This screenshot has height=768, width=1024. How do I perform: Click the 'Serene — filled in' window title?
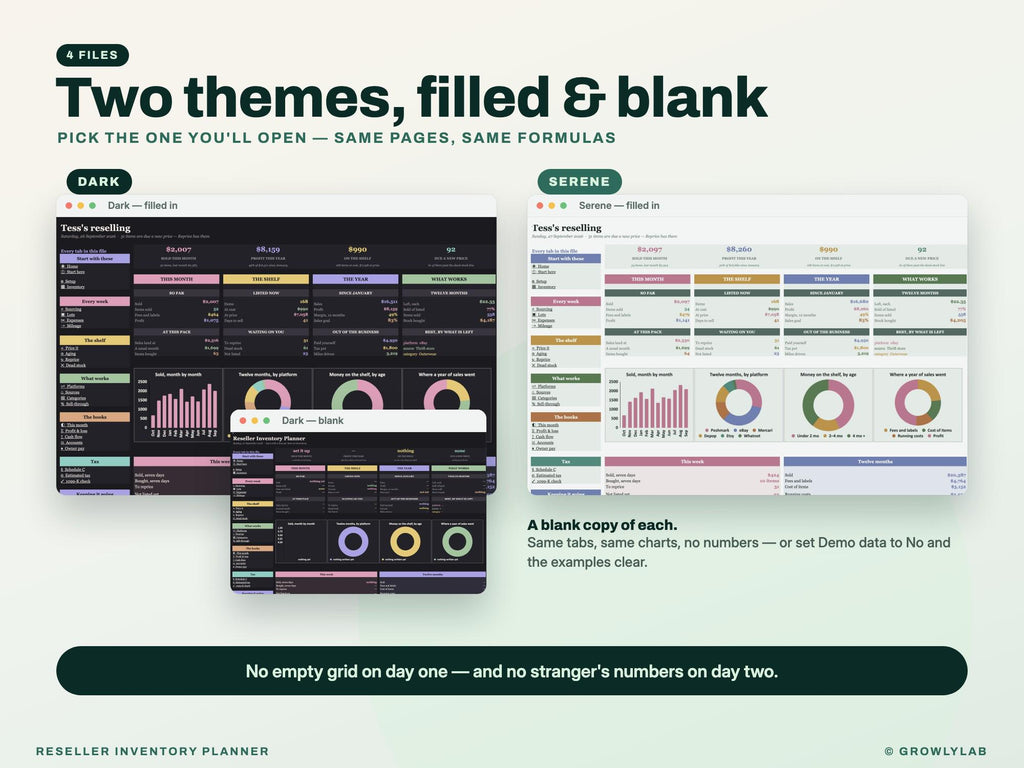coord(618,205)
